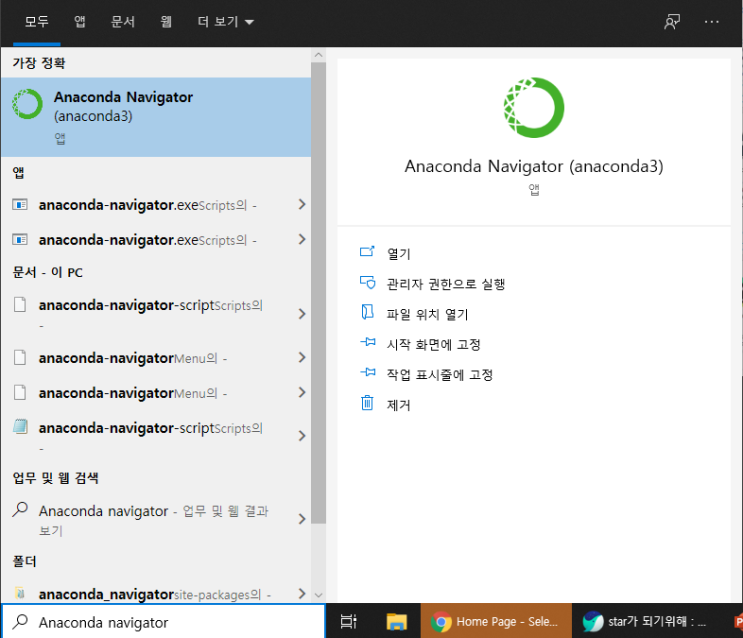The width and height of the screenshot is (743, 638).
Task: Click scroll up arrow of results list
Action: 318,55
